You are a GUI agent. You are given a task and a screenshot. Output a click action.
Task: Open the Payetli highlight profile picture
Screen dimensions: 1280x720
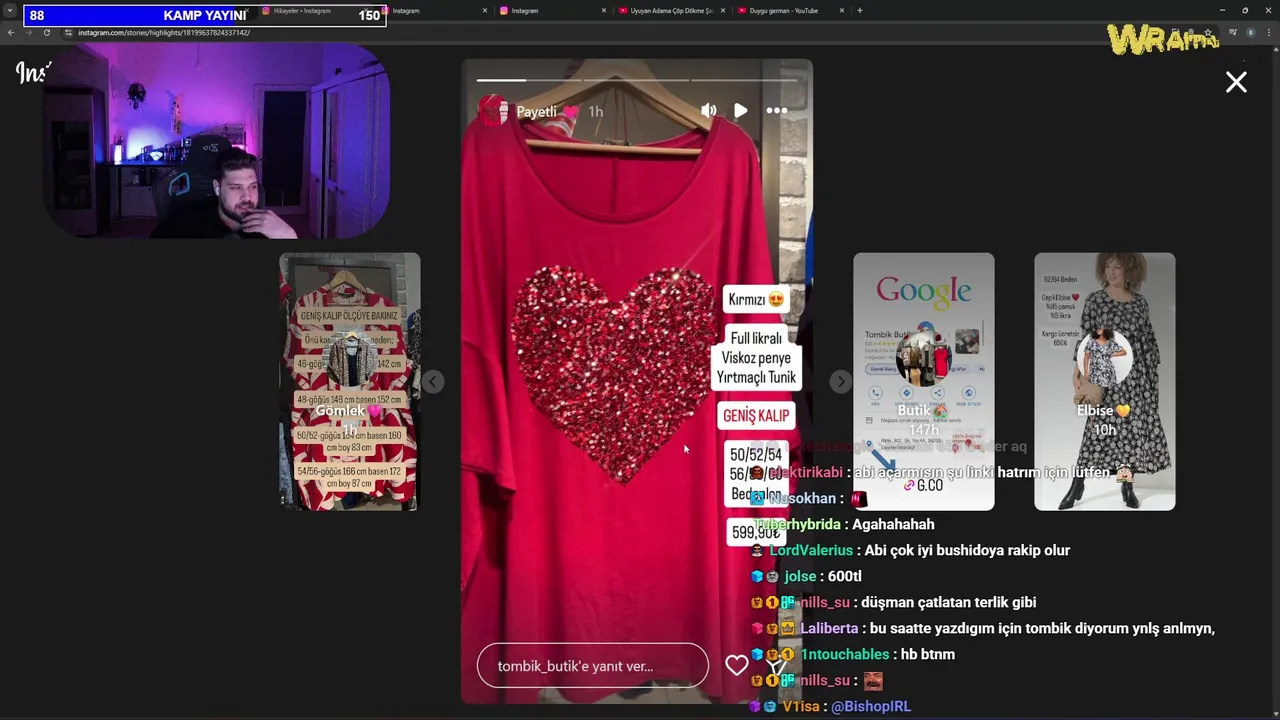pyautogui.click(x=493, y=111)
